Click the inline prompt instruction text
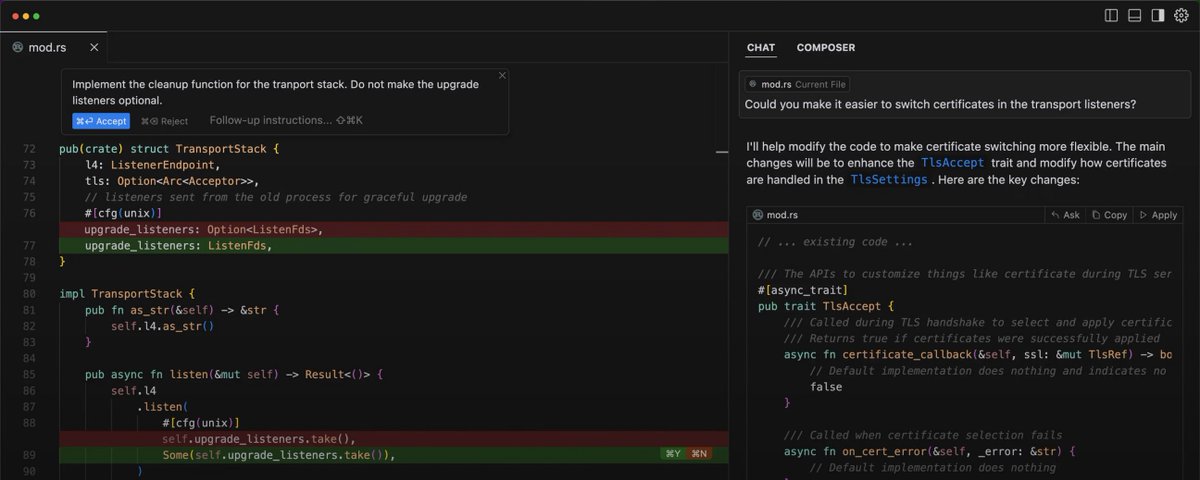The width and height of the screenshot is (1200, 480). (x=275, y=92)
